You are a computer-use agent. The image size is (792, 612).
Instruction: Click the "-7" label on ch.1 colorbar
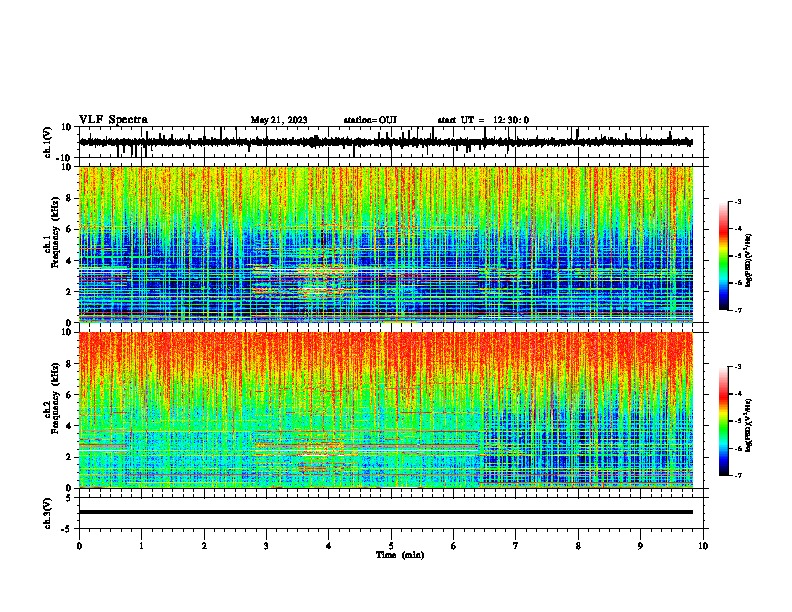point(738,310)
